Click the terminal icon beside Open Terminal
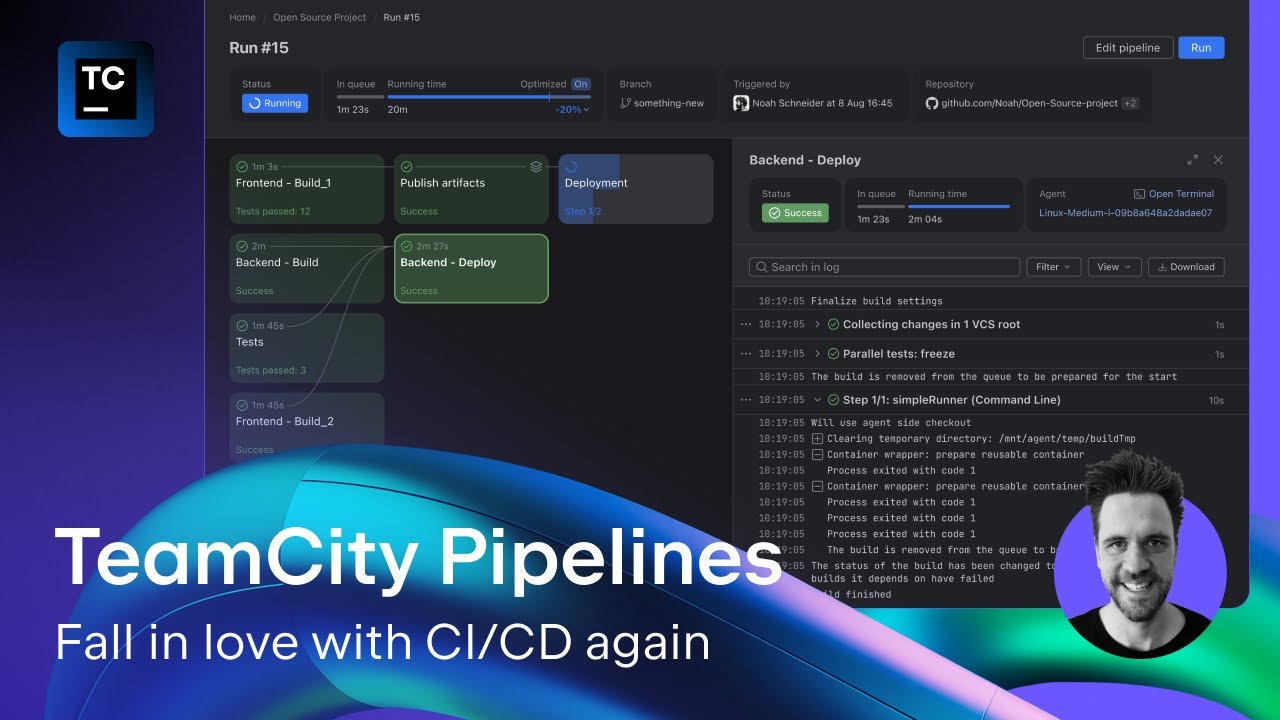This screenshot has height=720, width=1280. [1139, 194]
